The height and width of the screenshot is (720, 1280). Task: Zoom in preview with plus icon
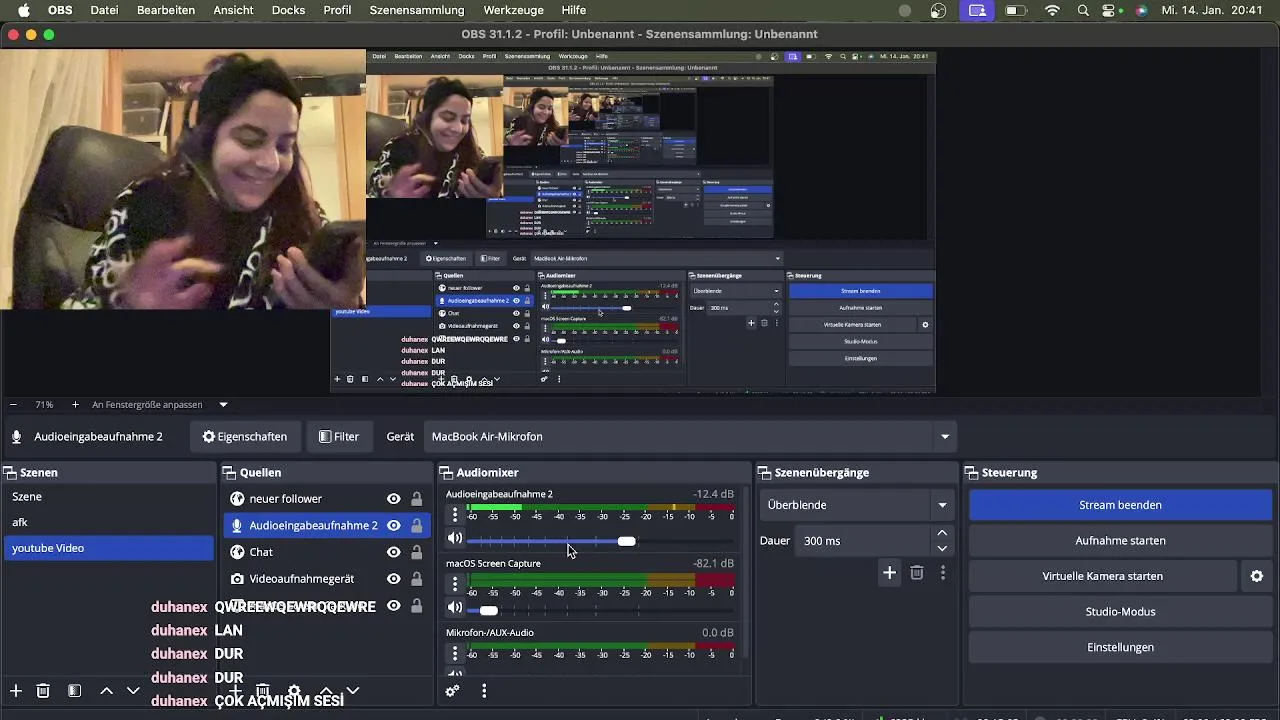tap(75, 405)
